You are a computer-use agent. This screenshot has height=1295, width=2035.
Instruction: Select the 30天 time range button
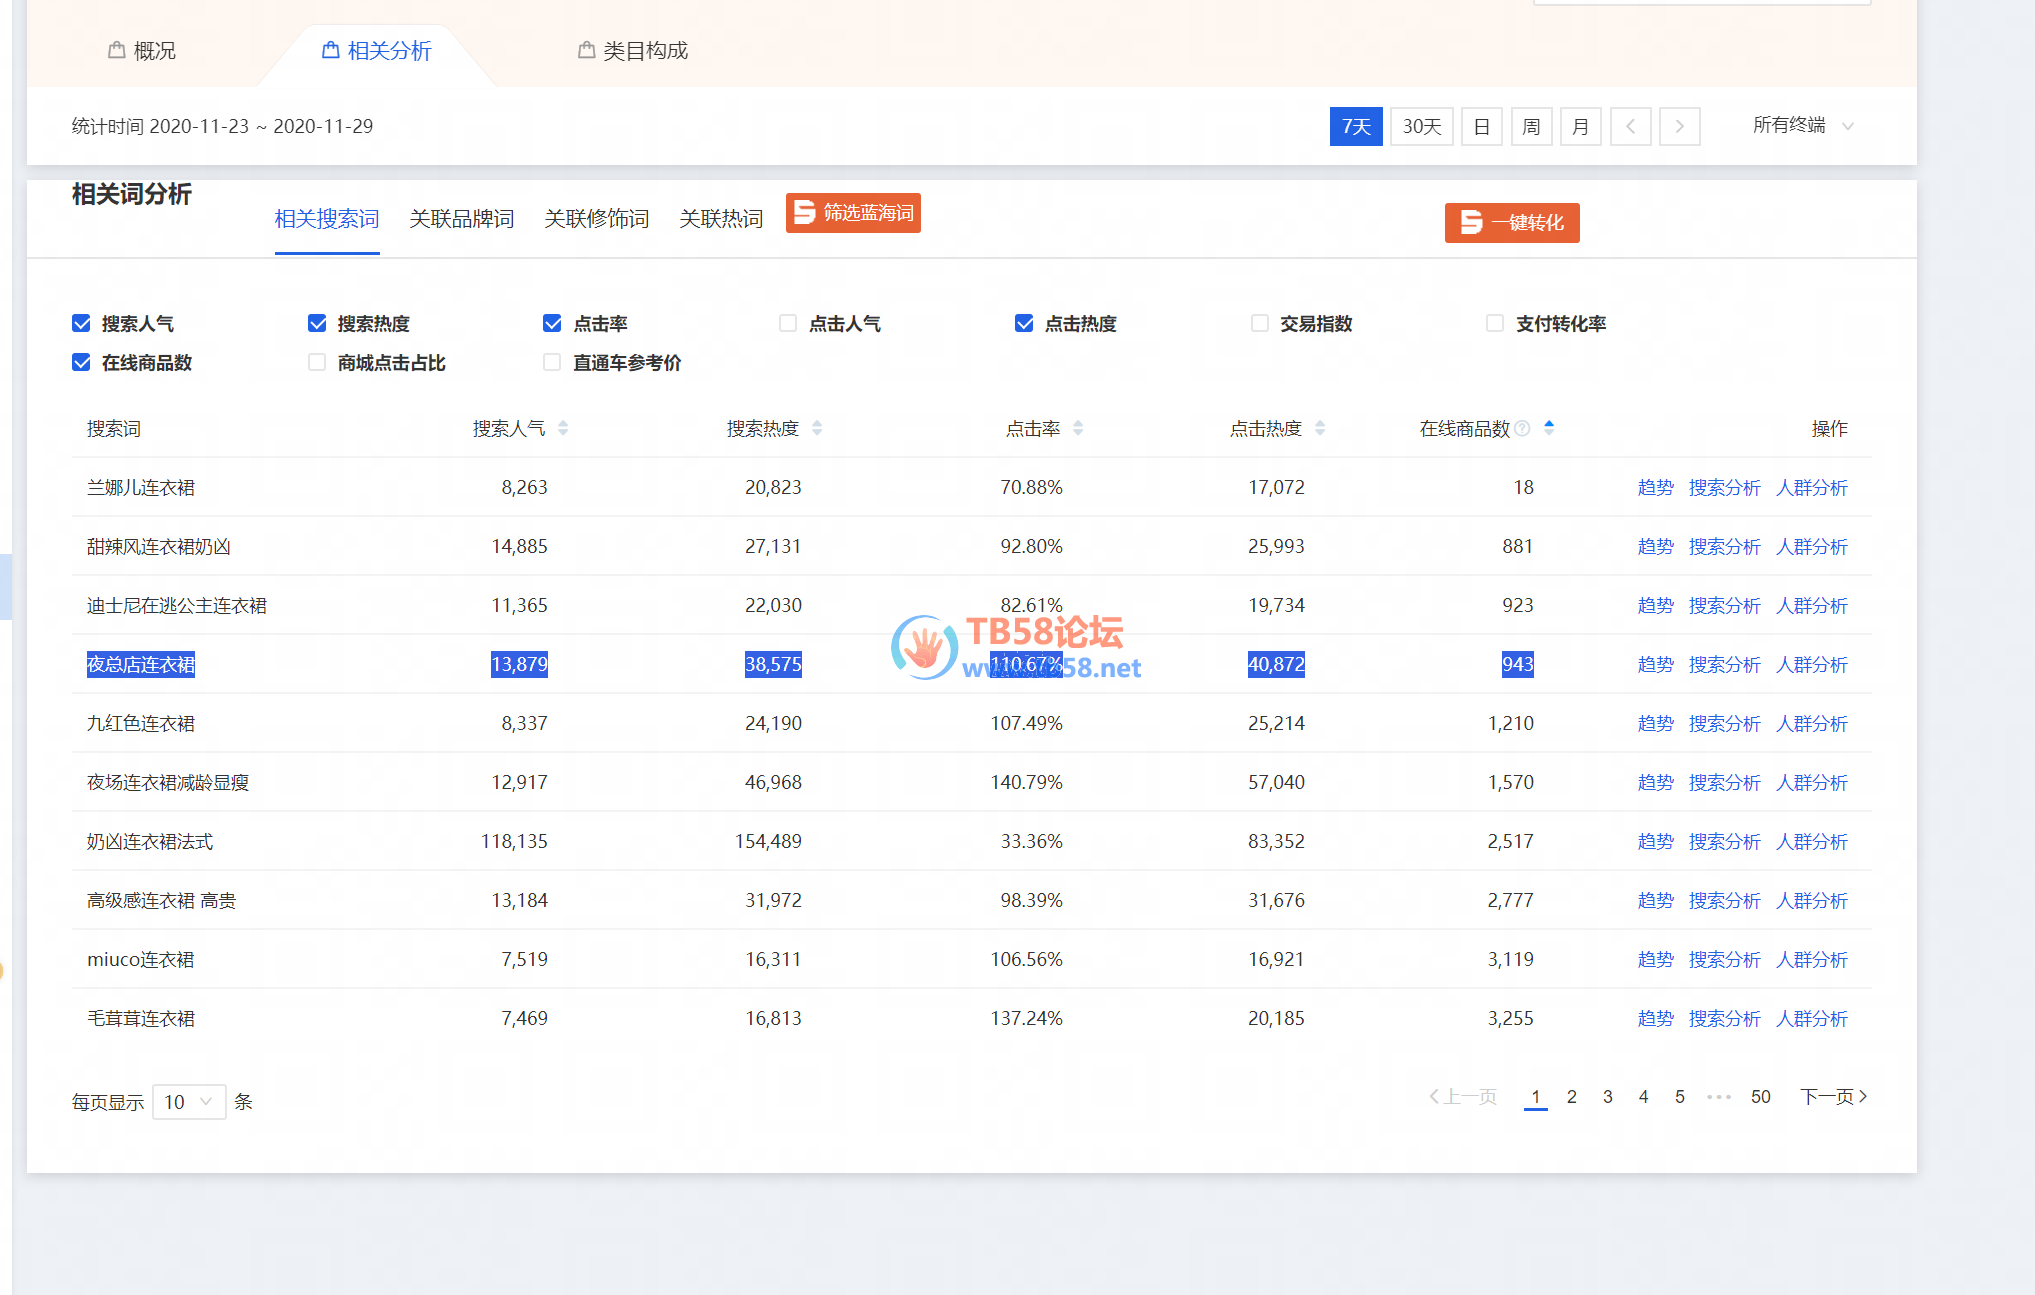[1421, 126]
